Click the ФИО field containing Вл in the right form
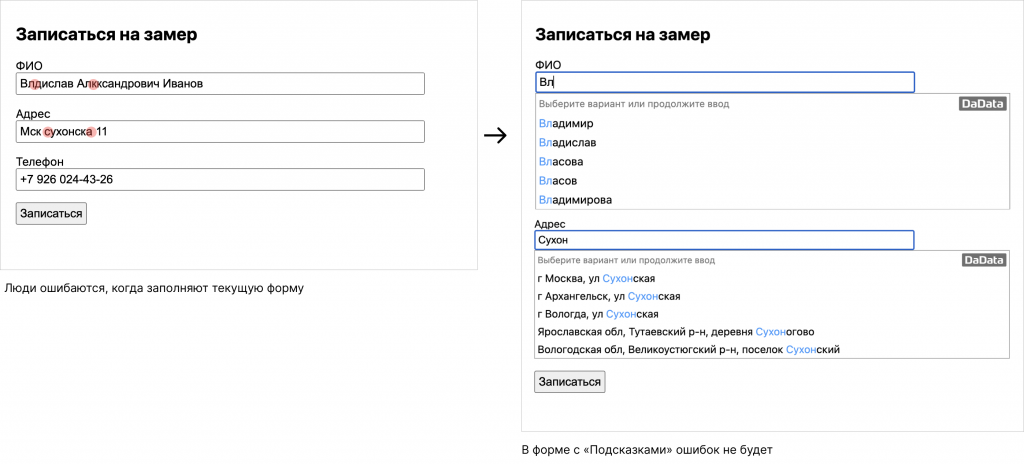 tap(724, 82)
